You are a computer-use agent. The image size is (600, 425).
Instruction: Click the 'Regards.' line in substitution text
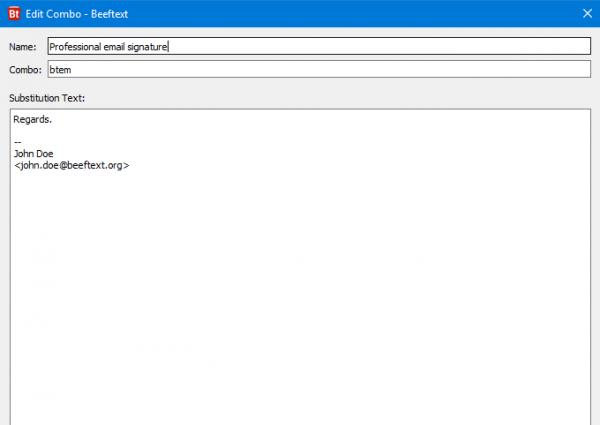pyautogui.click(x=33, y=119)
